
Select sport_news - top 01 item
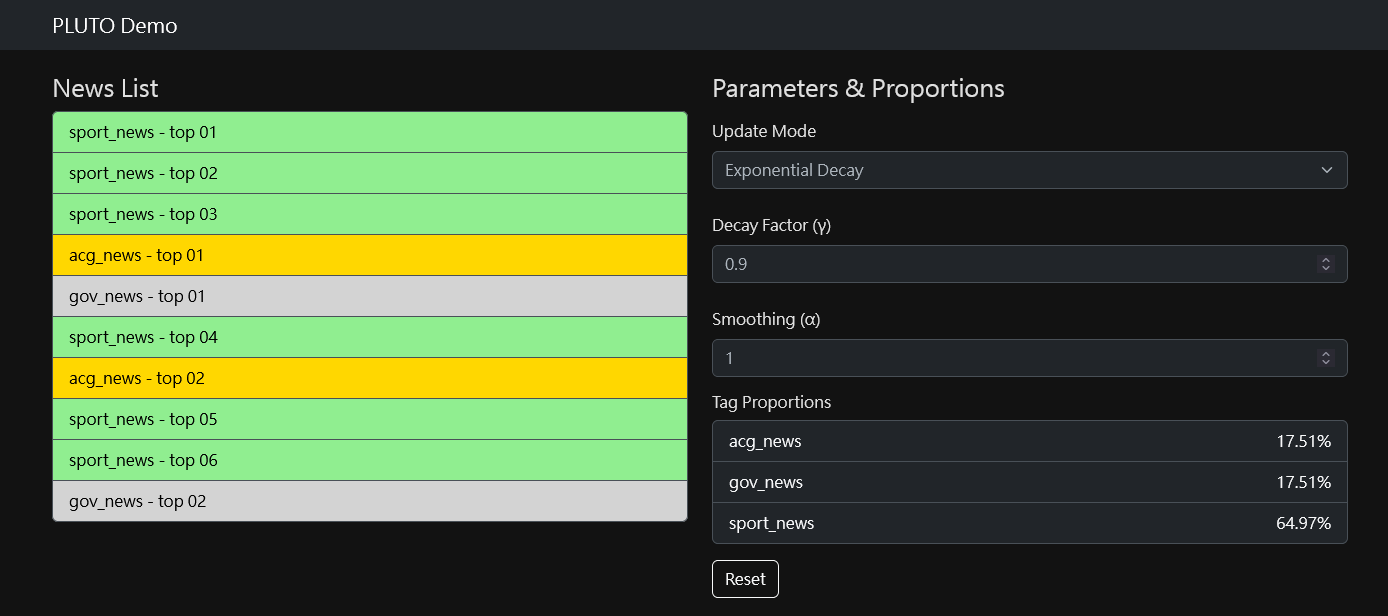coord(369,132)
